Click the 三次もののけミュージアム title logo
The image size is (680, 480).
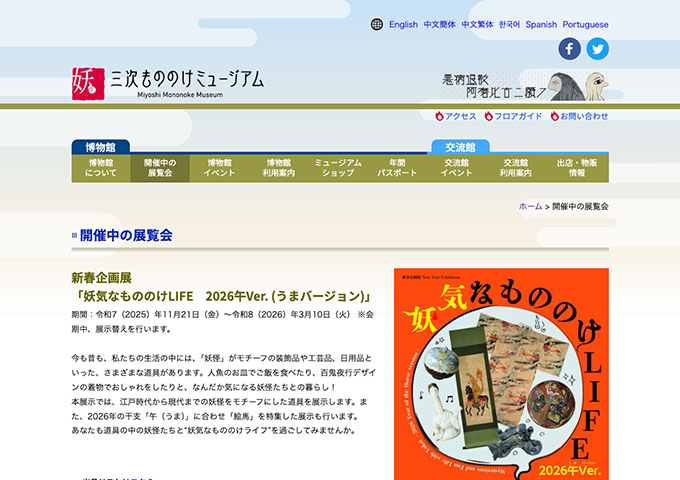187,83
